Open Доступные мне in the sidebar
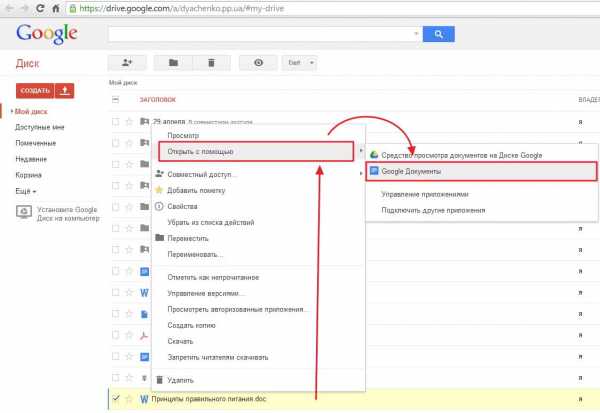Screen dimensions: 600x413 click(x=40, y=127)
